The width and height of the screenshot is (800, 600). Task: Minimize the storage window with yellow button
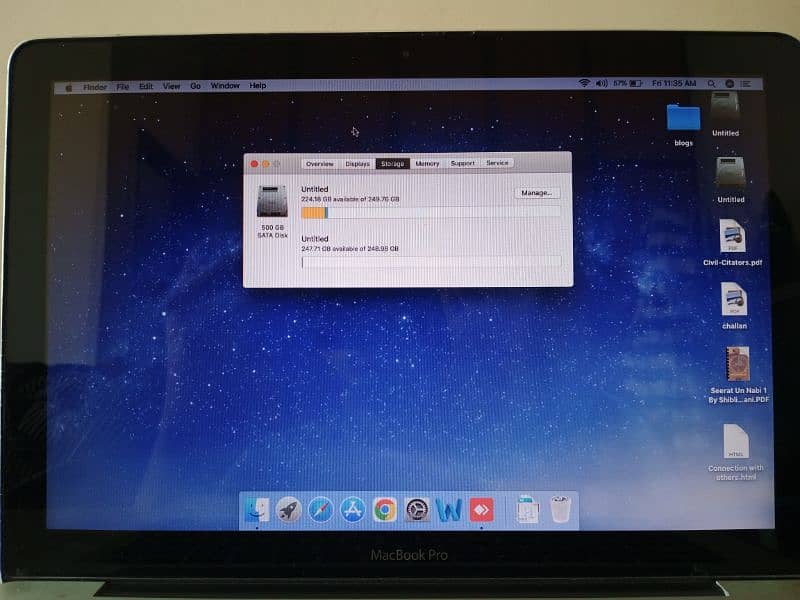tap(266, 164)
